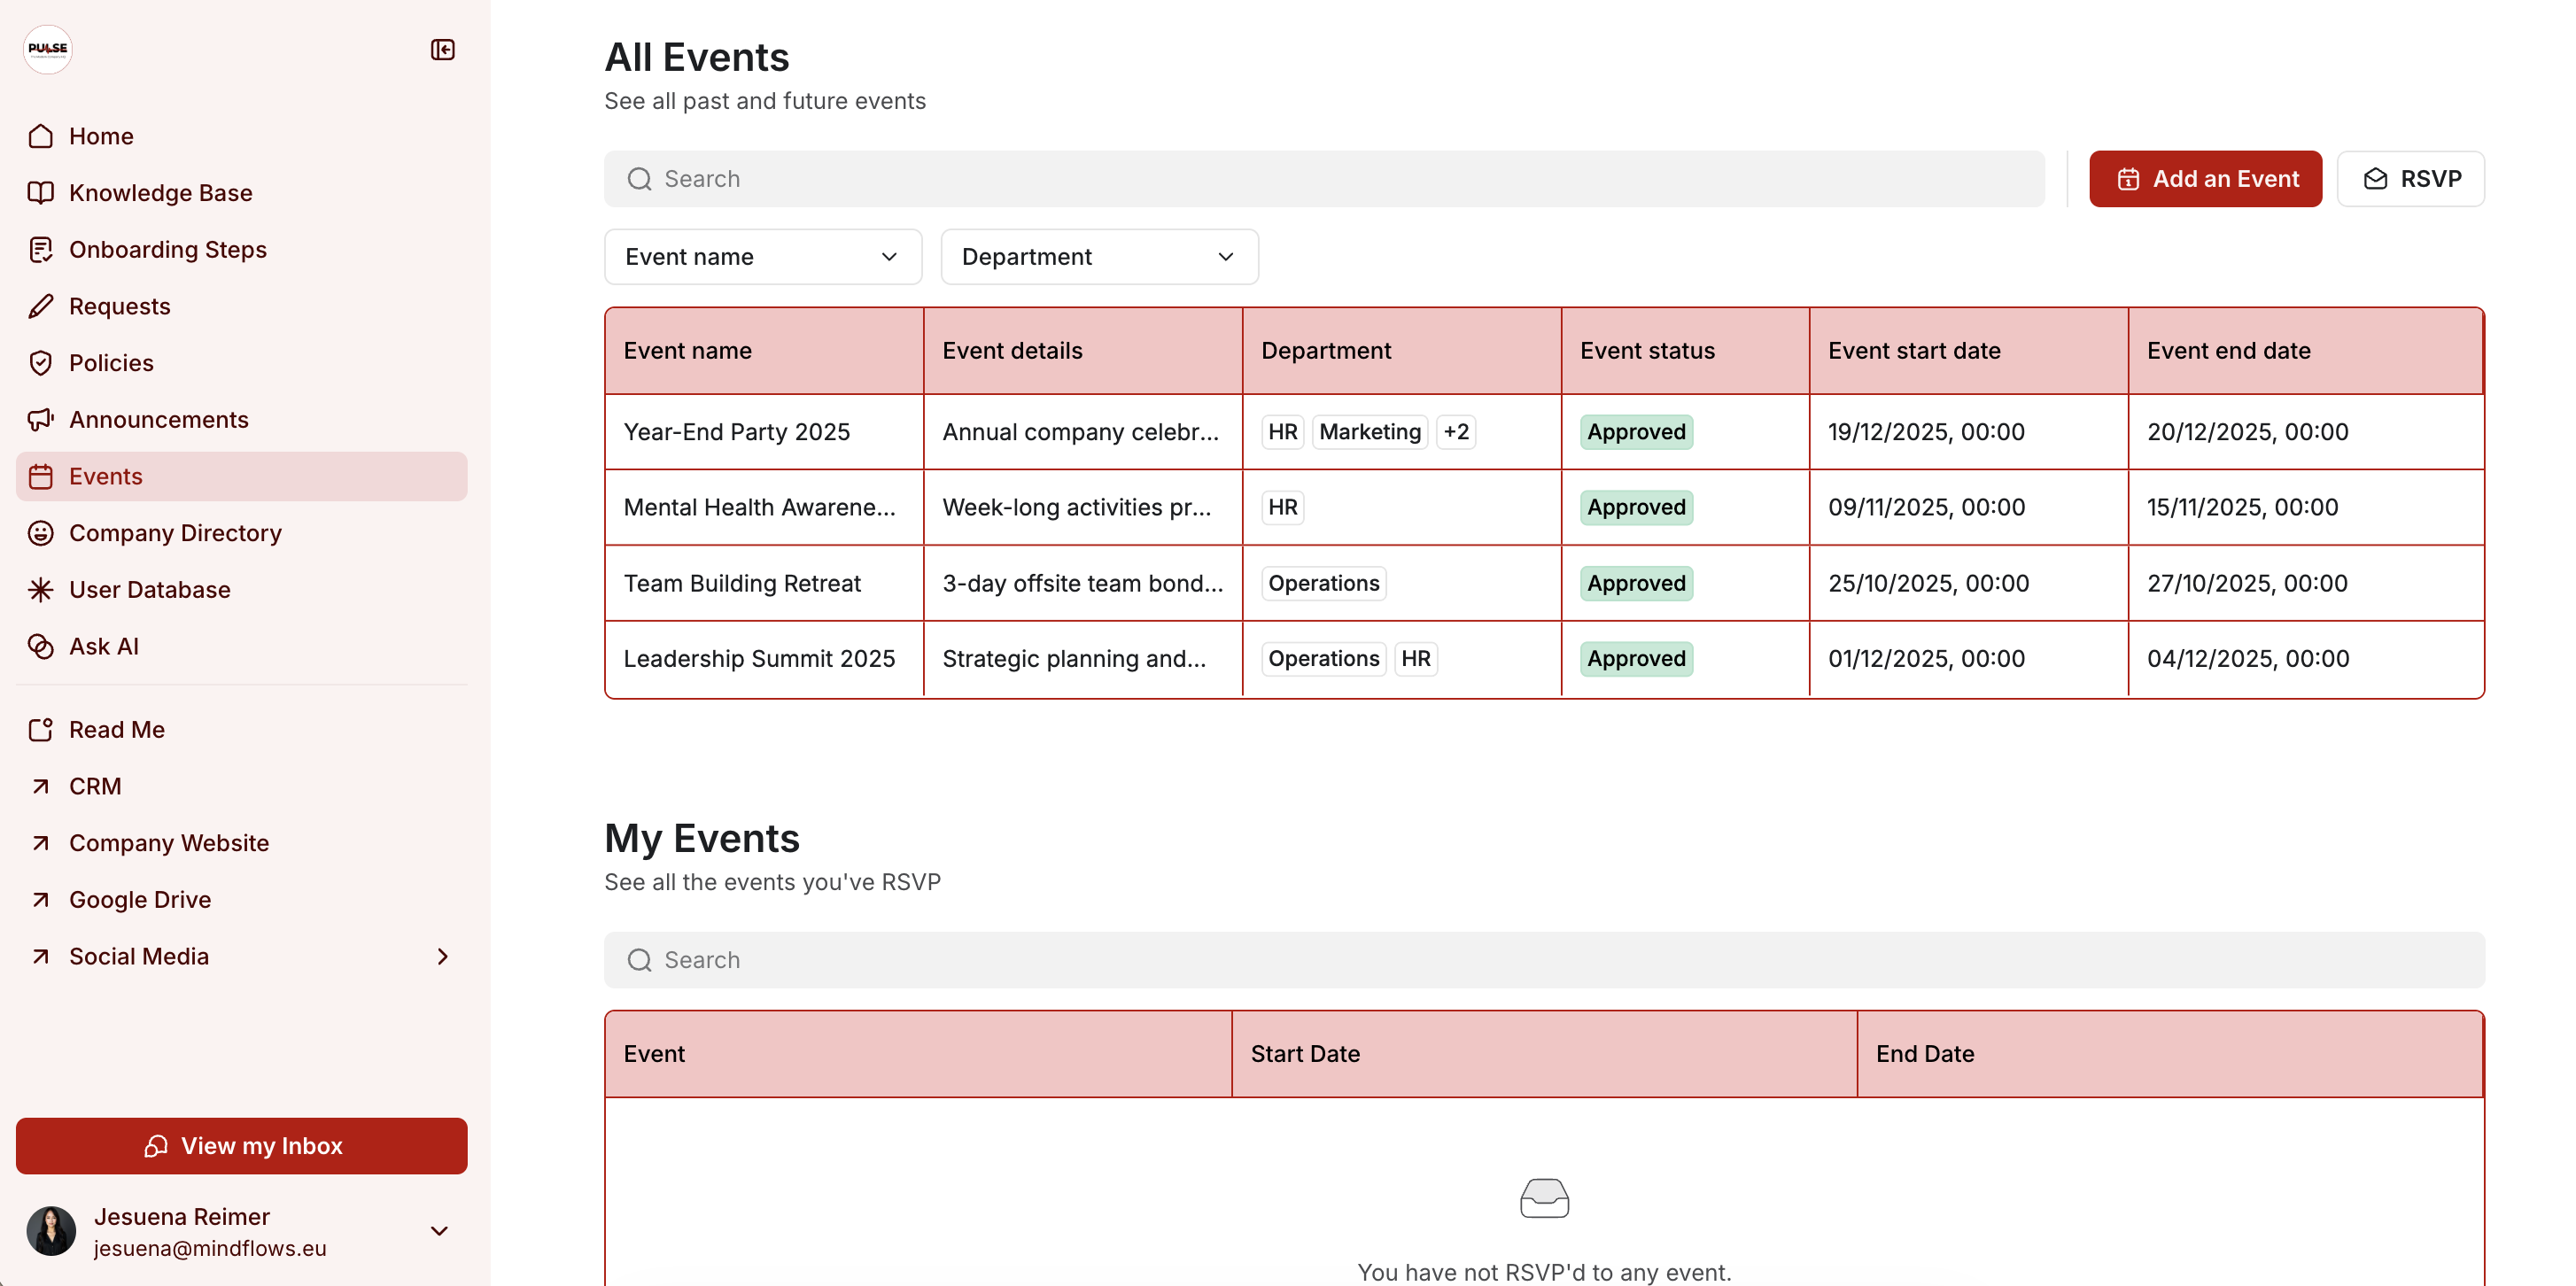Open the Event name filter dropdown
The width and height of the screenshot is (2576, 1286).
point(762,257)
